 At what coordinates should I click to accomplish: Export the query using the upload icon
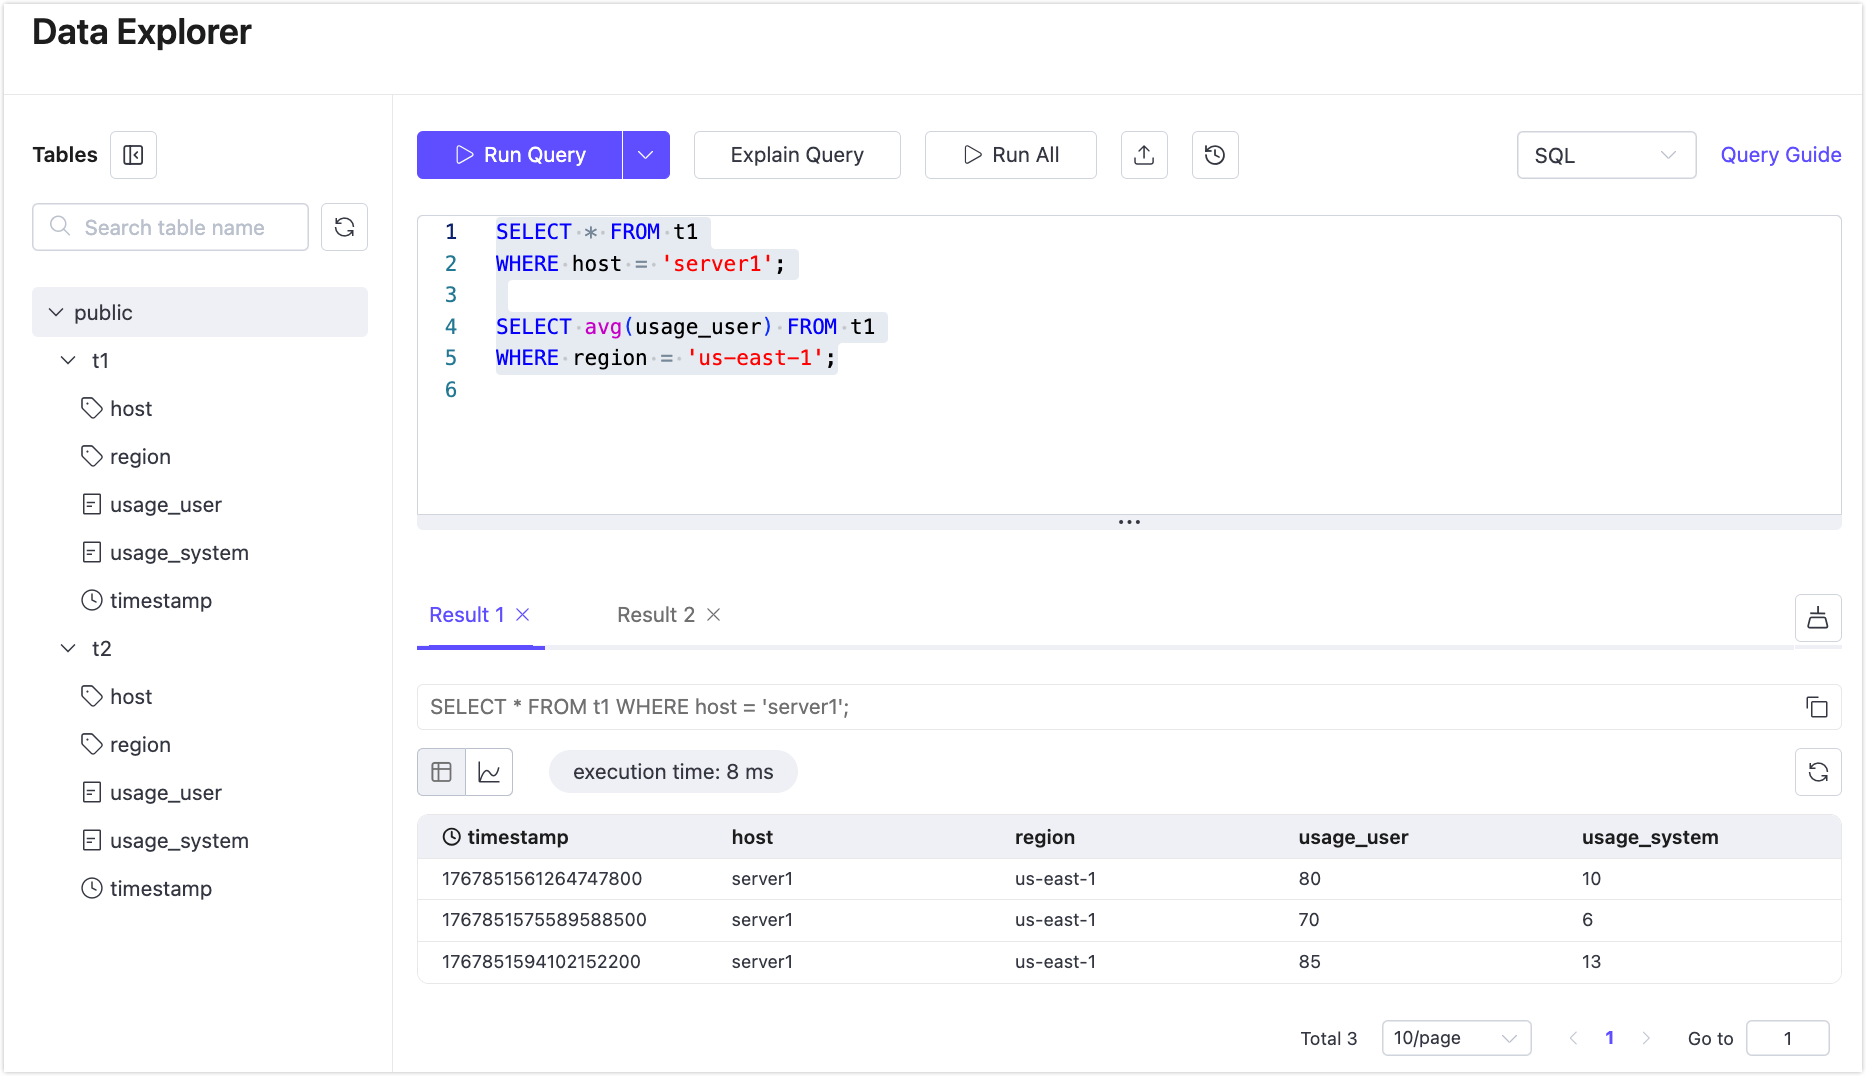(x=1144, y=155)
